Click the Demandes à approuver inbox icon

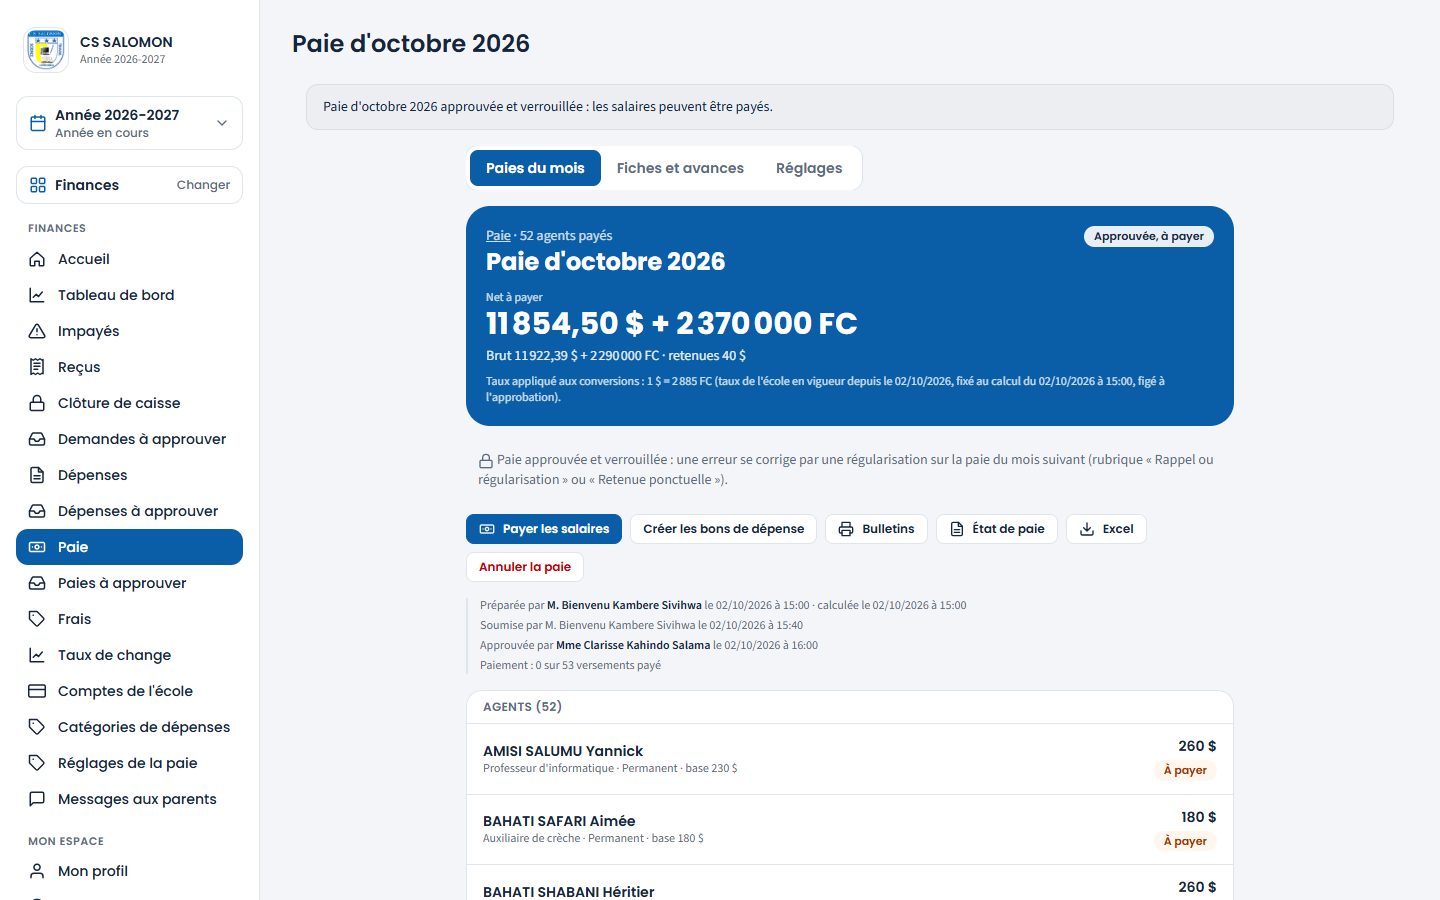point(37,439)
